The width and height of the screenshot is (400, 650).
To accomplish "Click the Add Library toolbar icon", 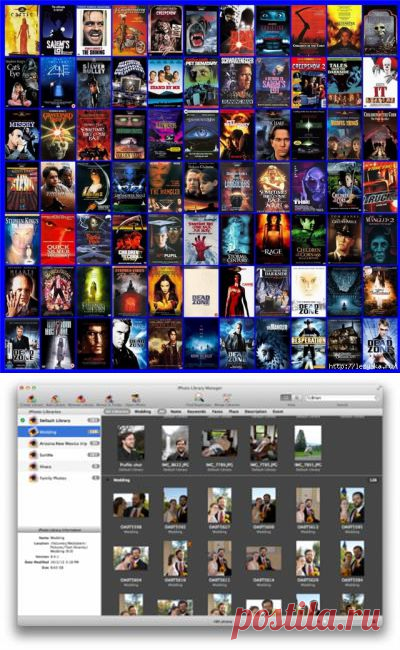I will tap(56, 398).
